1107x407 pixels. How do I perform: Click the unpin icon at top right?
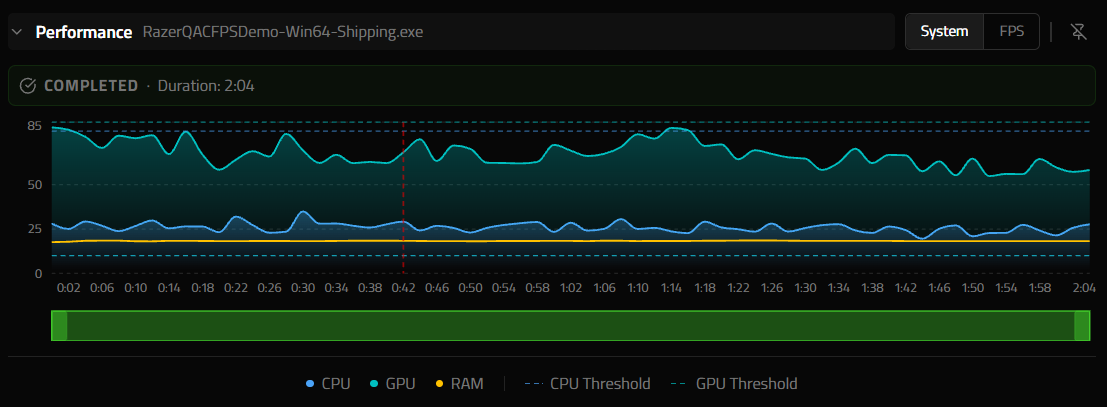tap(1078, 31)
